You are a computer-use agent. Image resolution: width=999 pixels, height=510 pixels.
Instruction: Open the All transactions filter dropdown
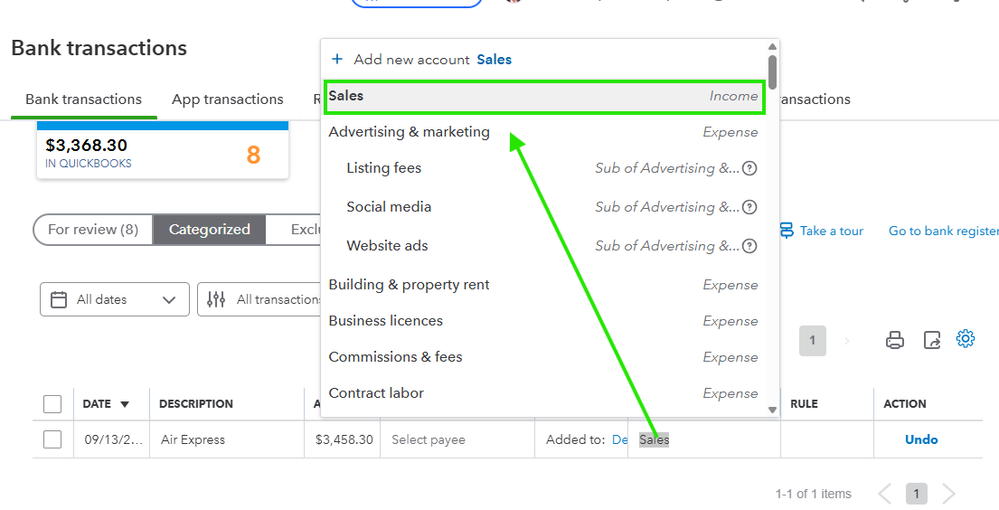[260, 299]
